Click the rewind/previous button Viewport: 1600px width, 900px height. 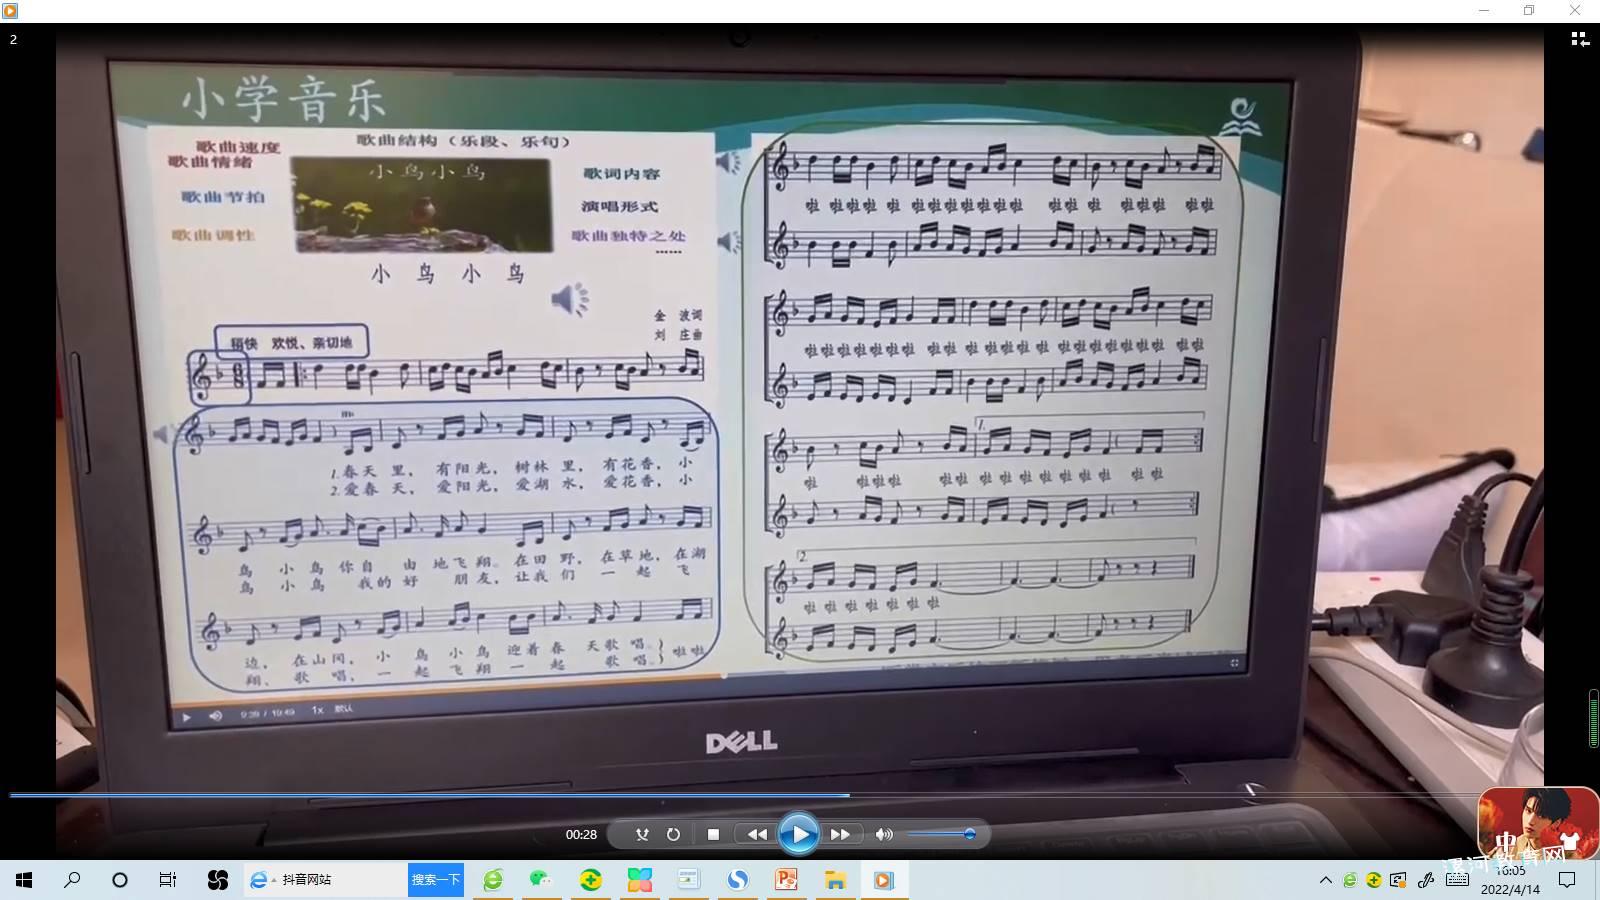[757, 834]
